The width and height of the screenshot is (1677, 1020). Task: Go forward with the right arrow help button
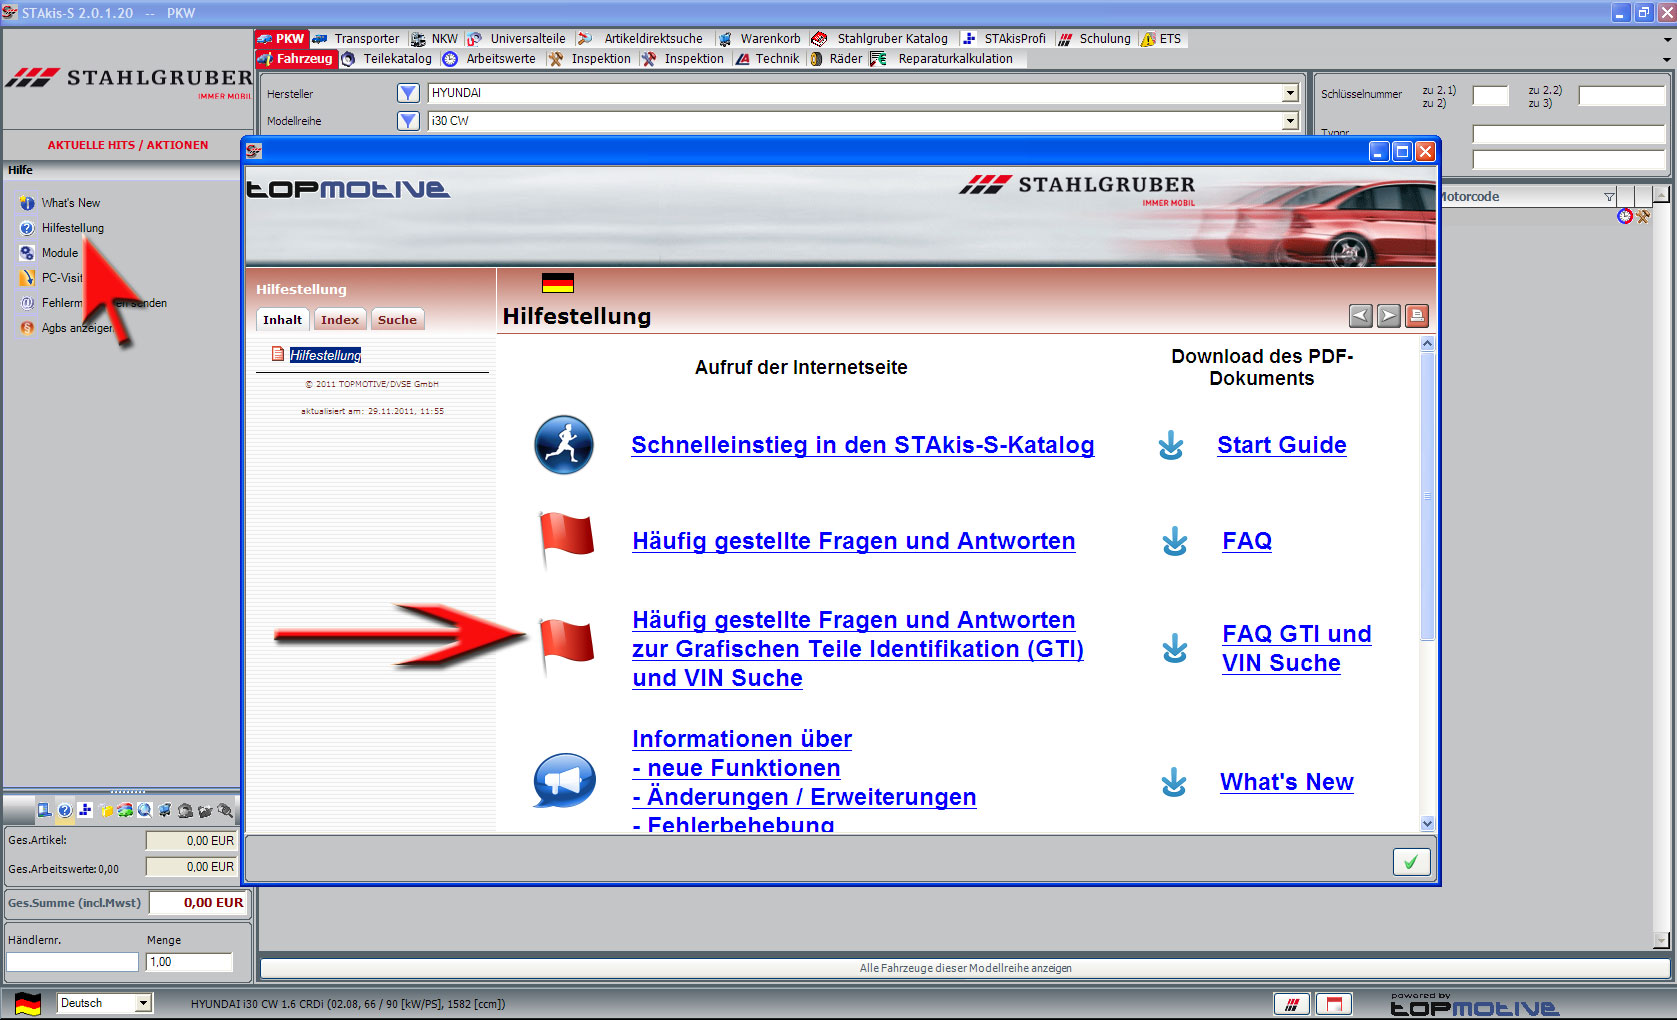pos(1389,316)
